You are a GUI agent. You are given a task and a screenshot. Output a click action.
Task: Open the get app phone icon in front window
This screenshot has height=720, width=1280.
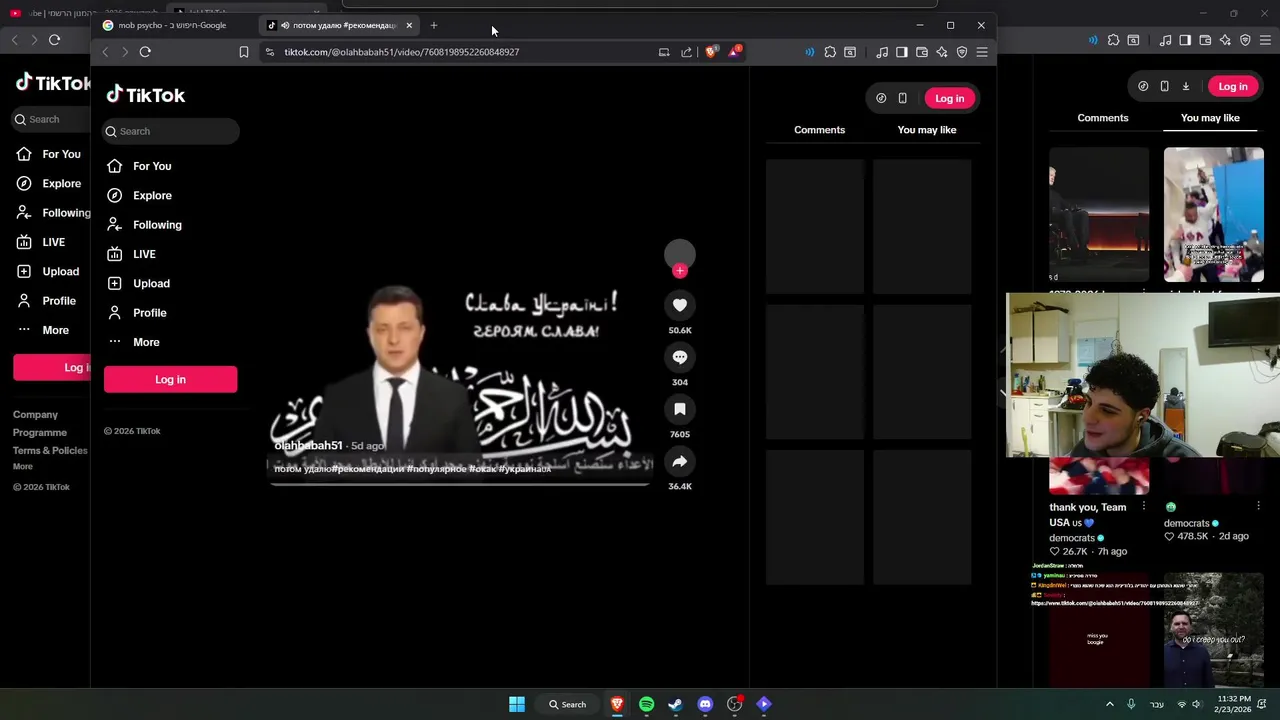pyautogui.click(x=902, y=98)
